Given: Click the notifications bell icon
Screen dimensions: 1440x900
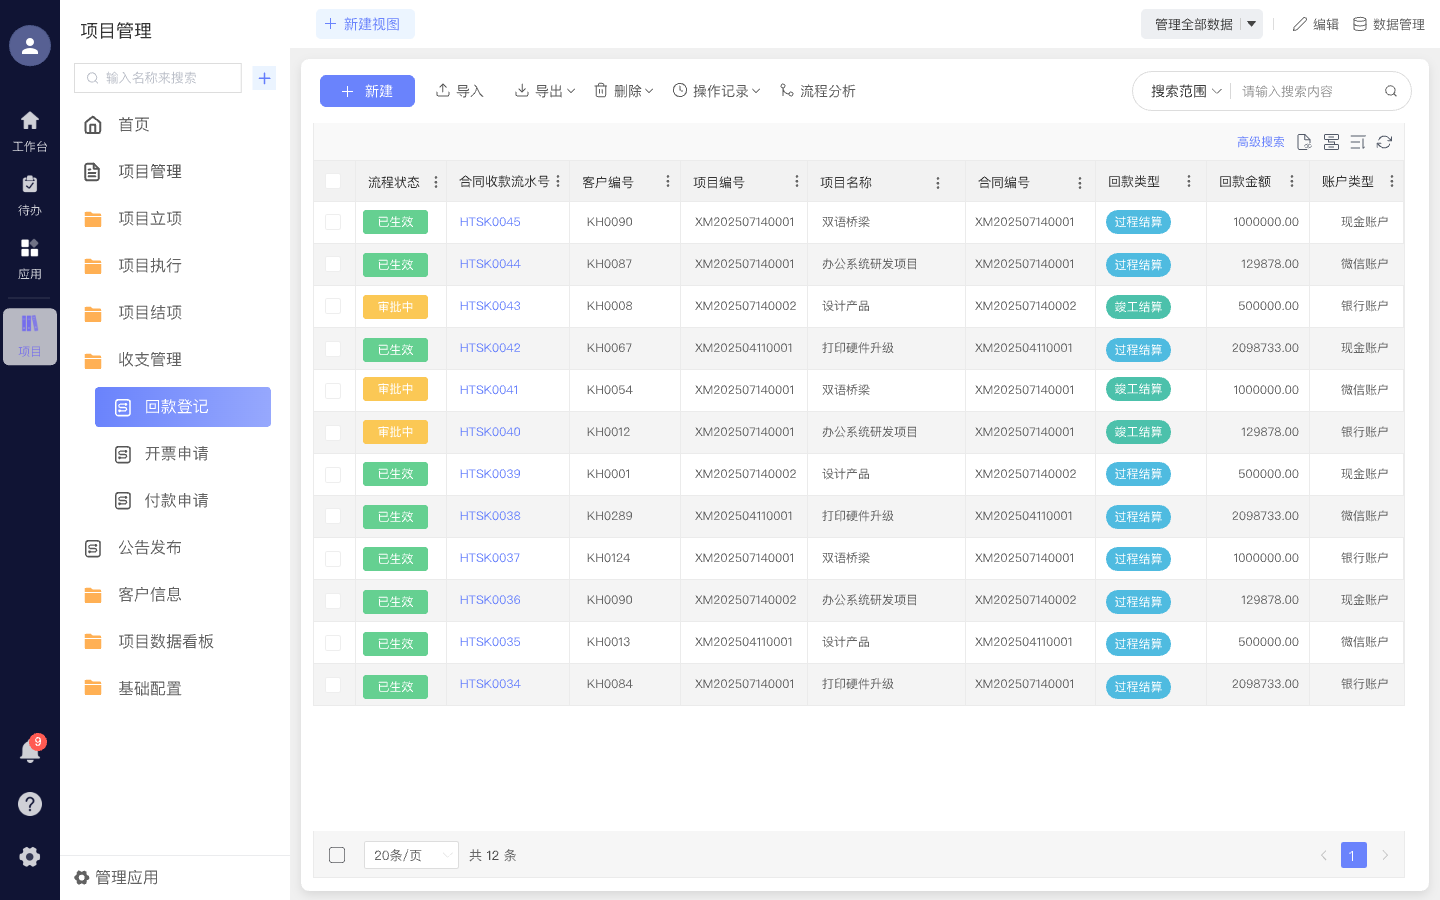Looking at the screenshot, I should [30, 752].
